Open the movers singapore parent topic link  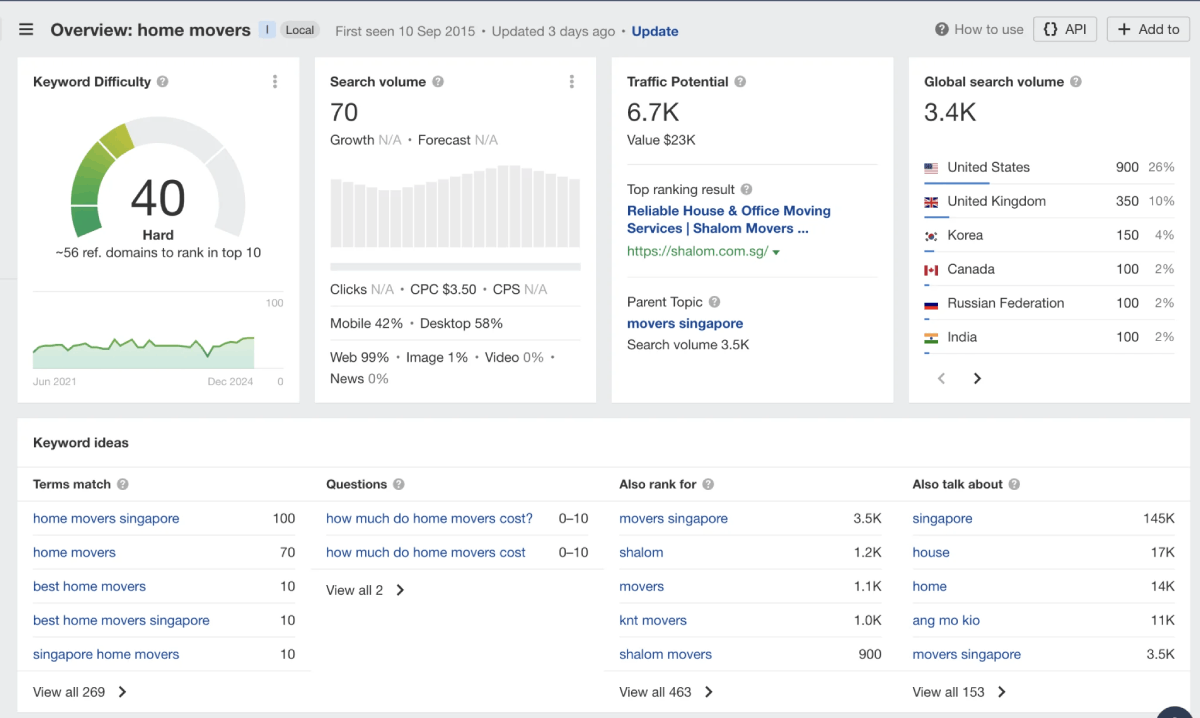coord(685,323)
